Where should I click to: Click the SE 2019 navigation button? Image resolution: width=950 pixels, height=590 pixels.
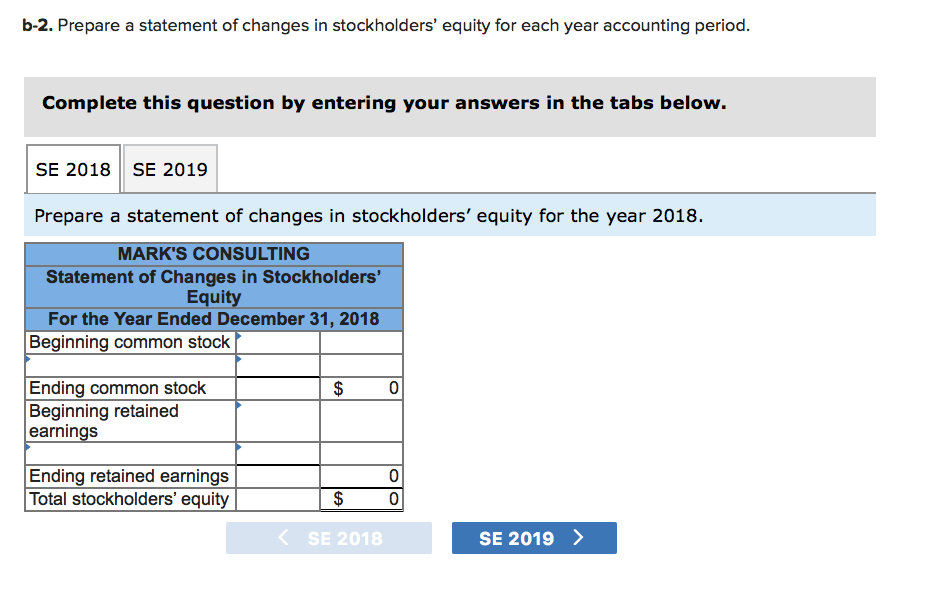click(x=533, y=537)
